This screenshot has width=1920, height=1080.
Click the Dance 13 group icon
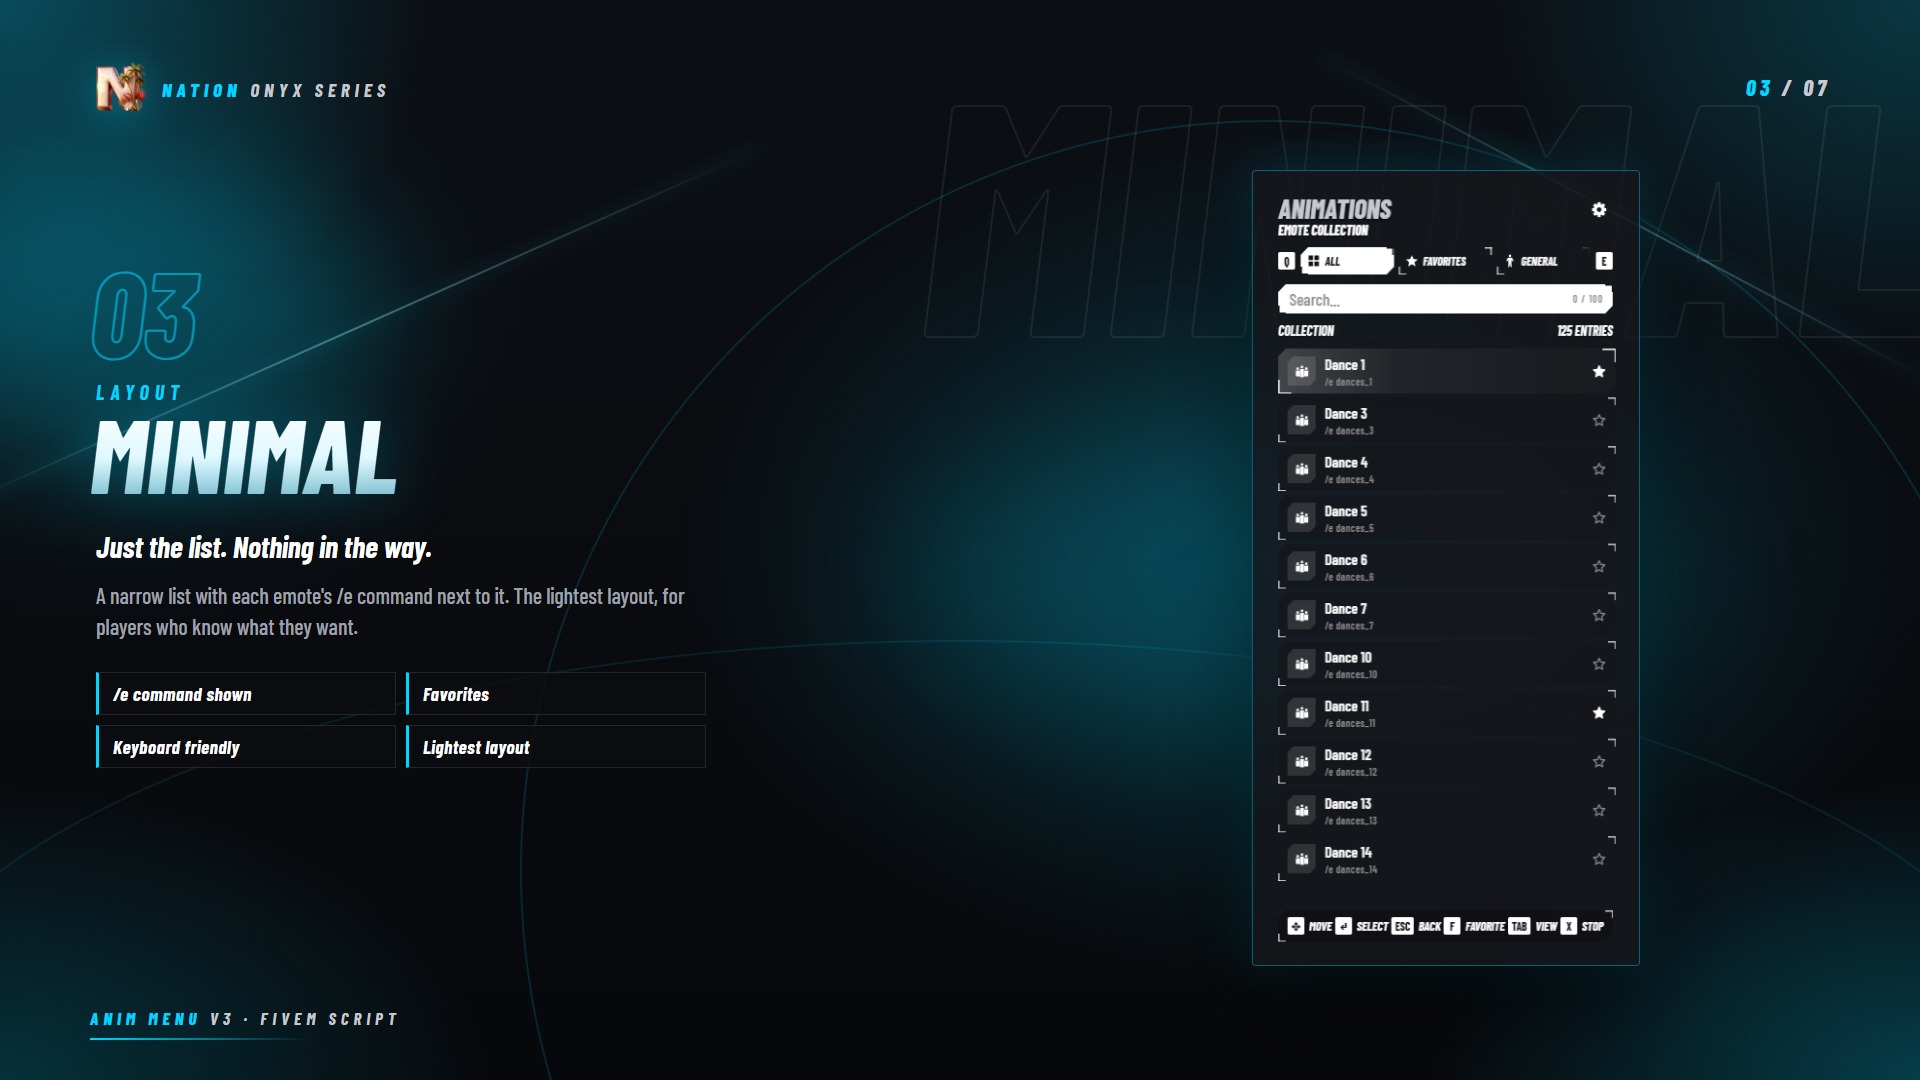pos(1302,811)
